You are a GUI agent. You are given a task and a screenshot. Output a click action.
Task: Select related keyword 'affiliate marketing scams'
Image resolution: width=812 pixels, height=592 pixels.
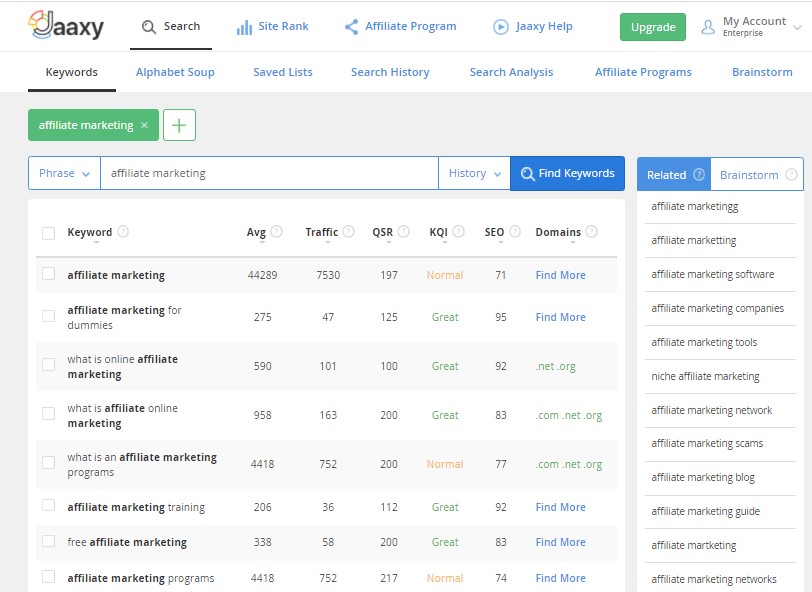pyautogui.click(x=707, y=443)
